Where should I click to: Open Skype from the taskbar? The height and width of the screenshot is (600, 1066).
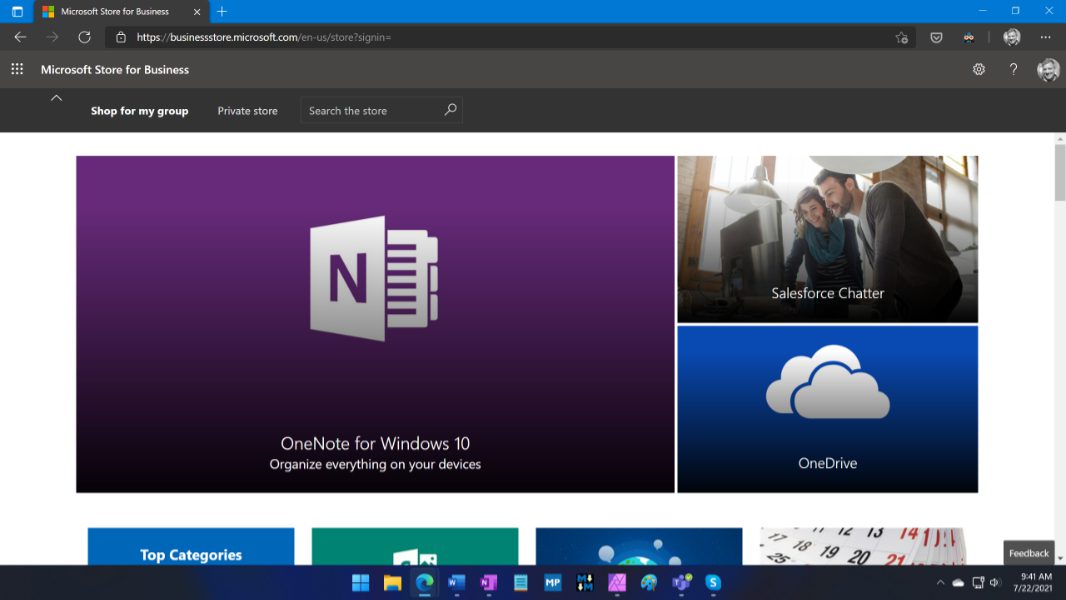[x=713, y=582]
